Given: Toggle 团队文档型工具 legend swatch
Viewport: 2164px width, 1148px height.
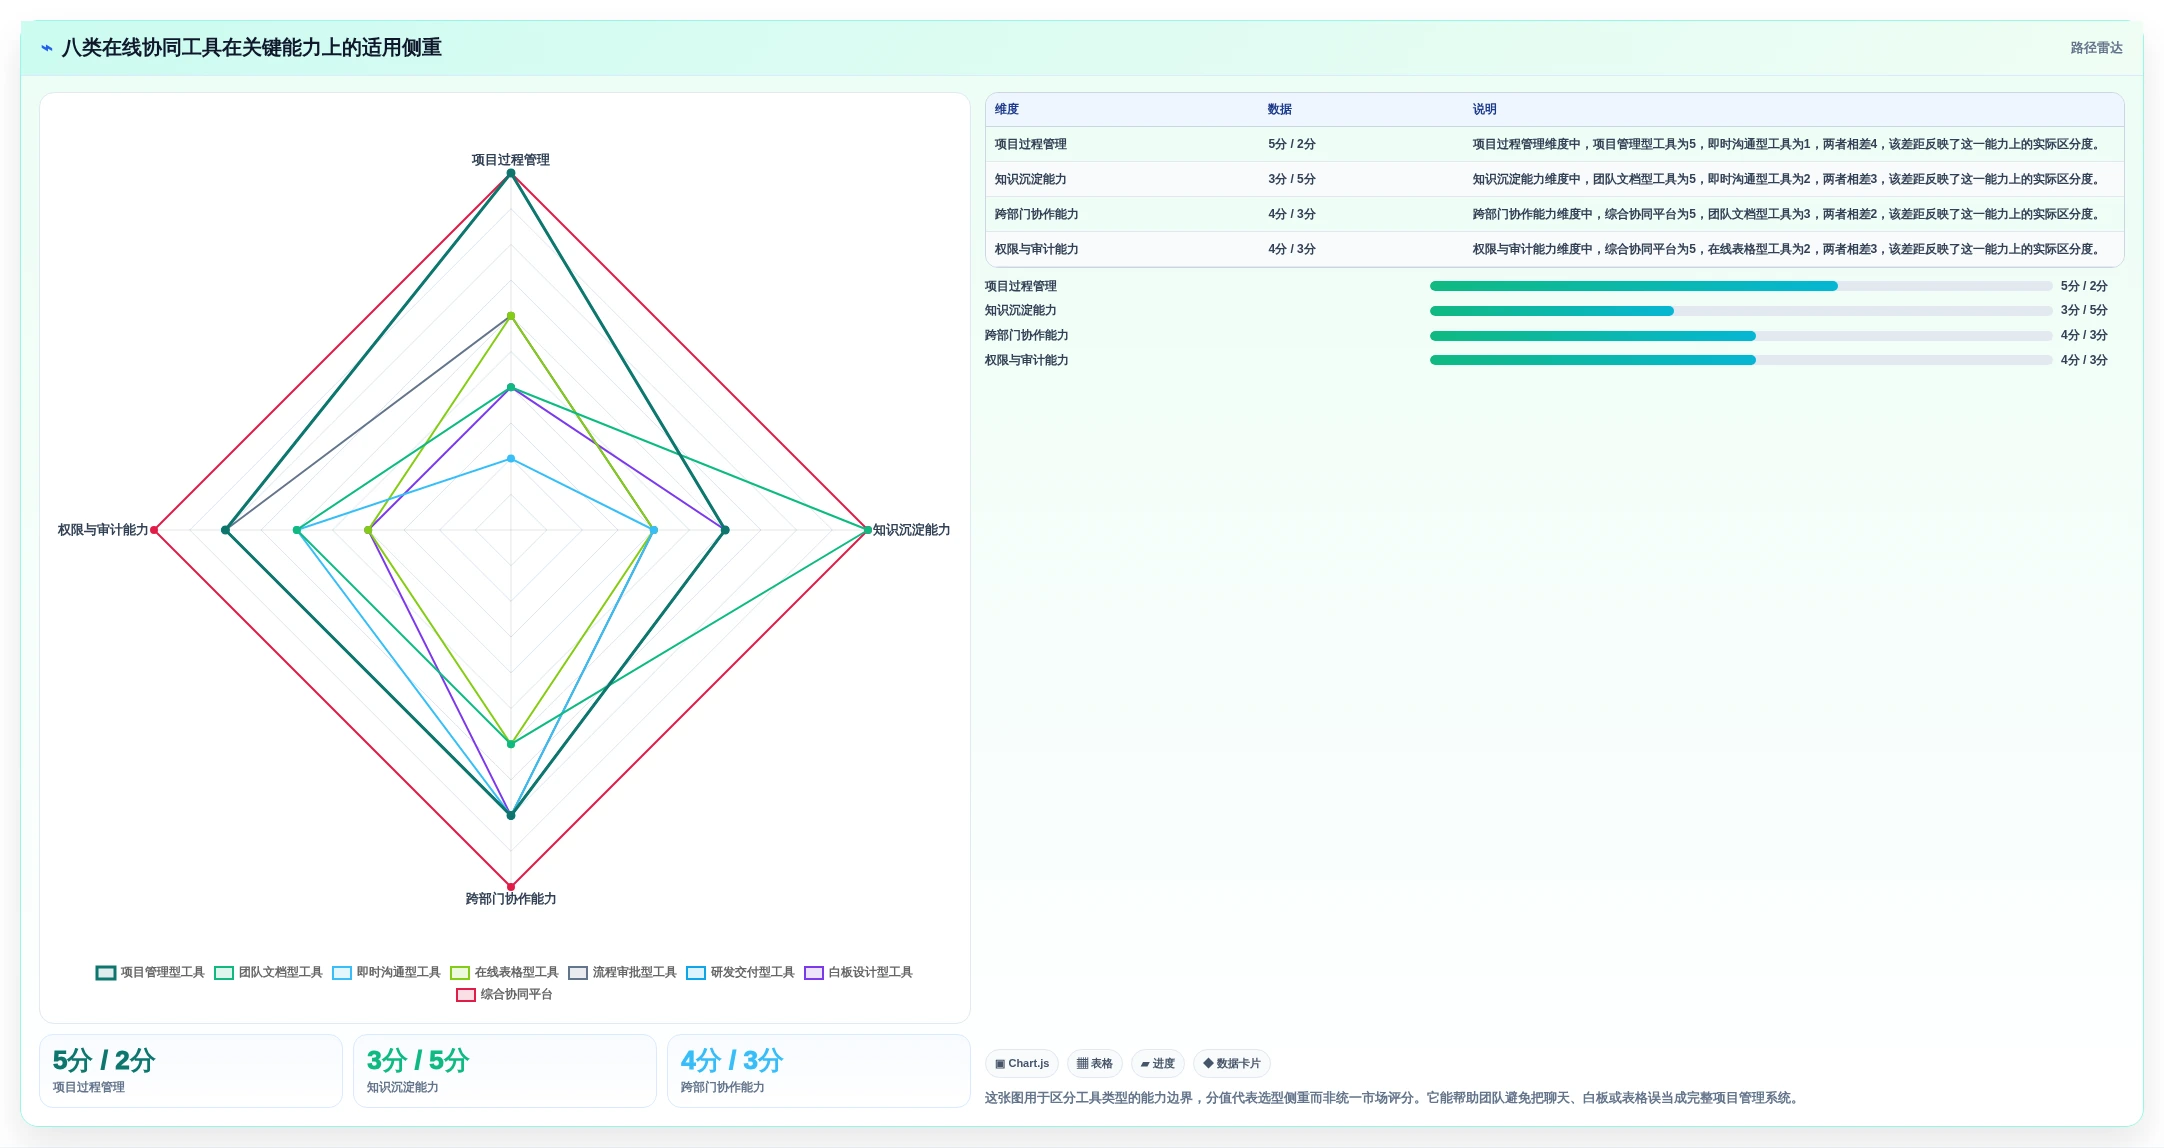Looking at the screenshot, I should pyautogui.click(x=224, y=972).
